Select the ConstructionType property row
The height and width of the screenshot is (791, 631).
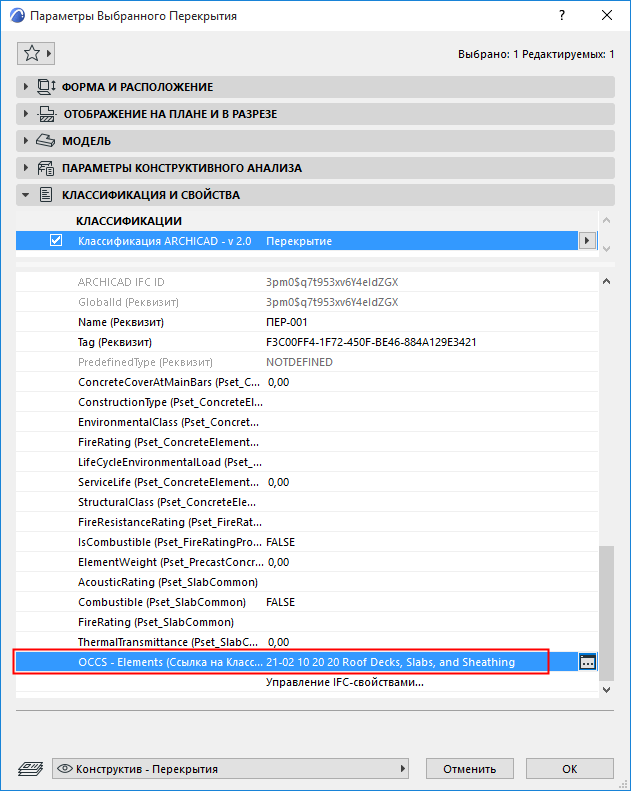coord(307,402)
